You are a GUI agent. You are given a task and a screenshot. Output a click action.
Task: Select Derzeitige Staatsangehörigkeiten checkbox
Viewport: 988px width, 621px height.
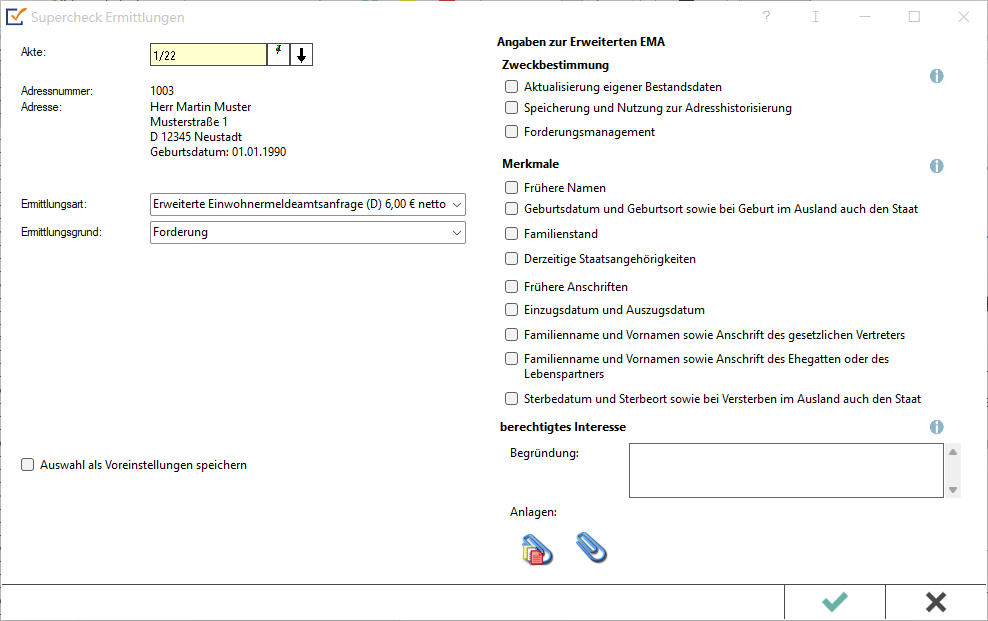click(512, 259)
